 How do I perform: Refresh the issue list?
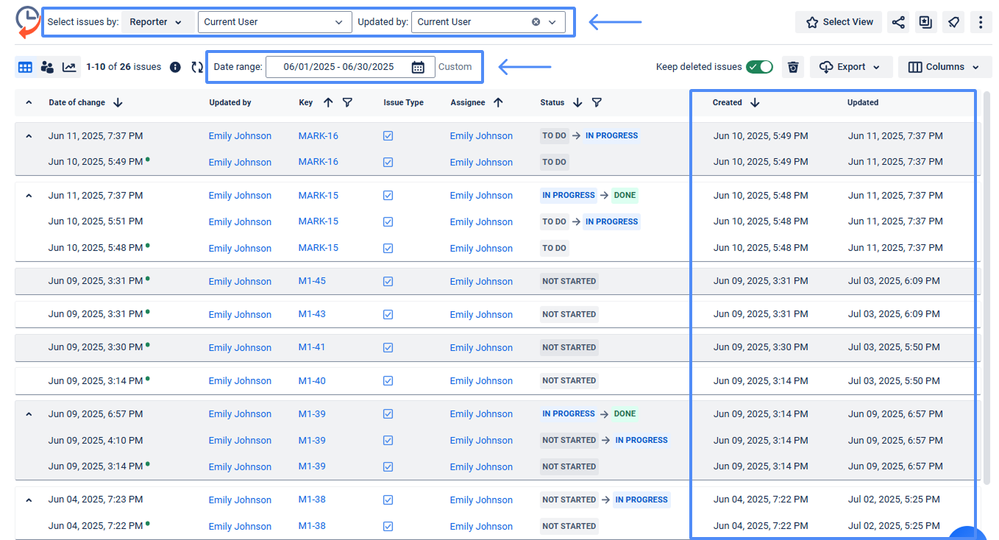coord(197,67)
